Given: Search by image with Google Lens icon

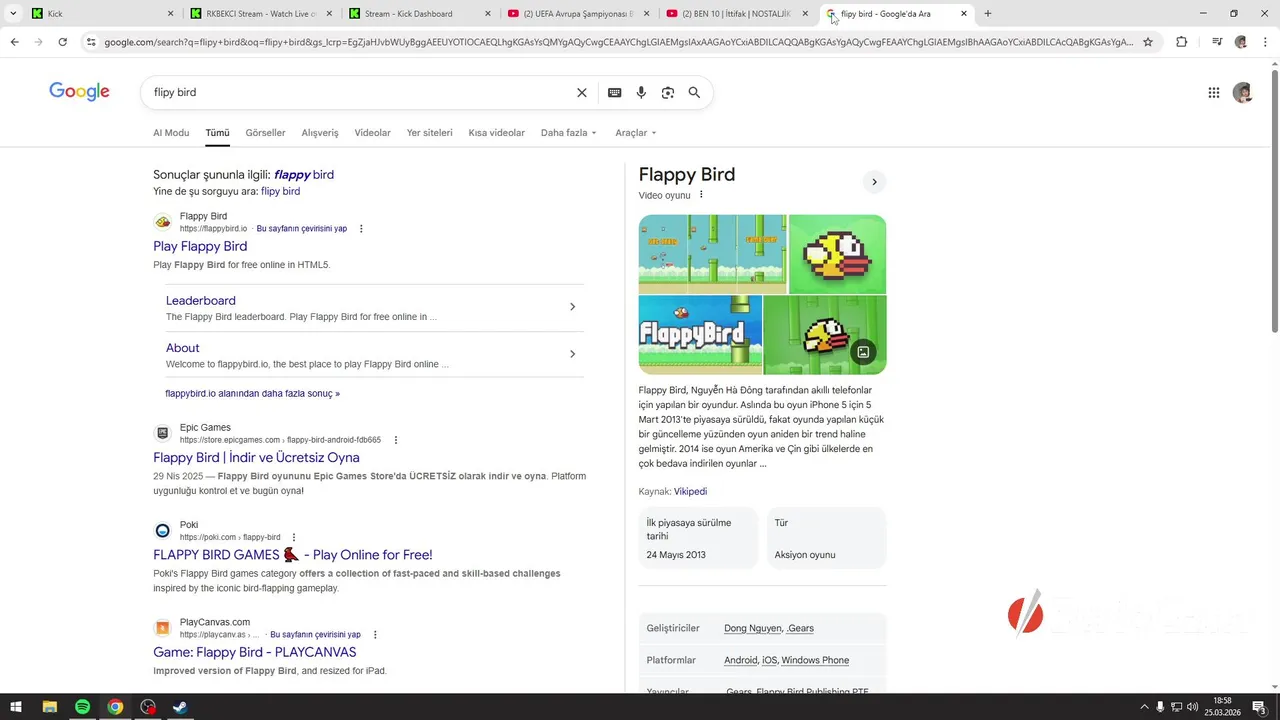Looking at the screenshot, I should click(x=668, y=92).
